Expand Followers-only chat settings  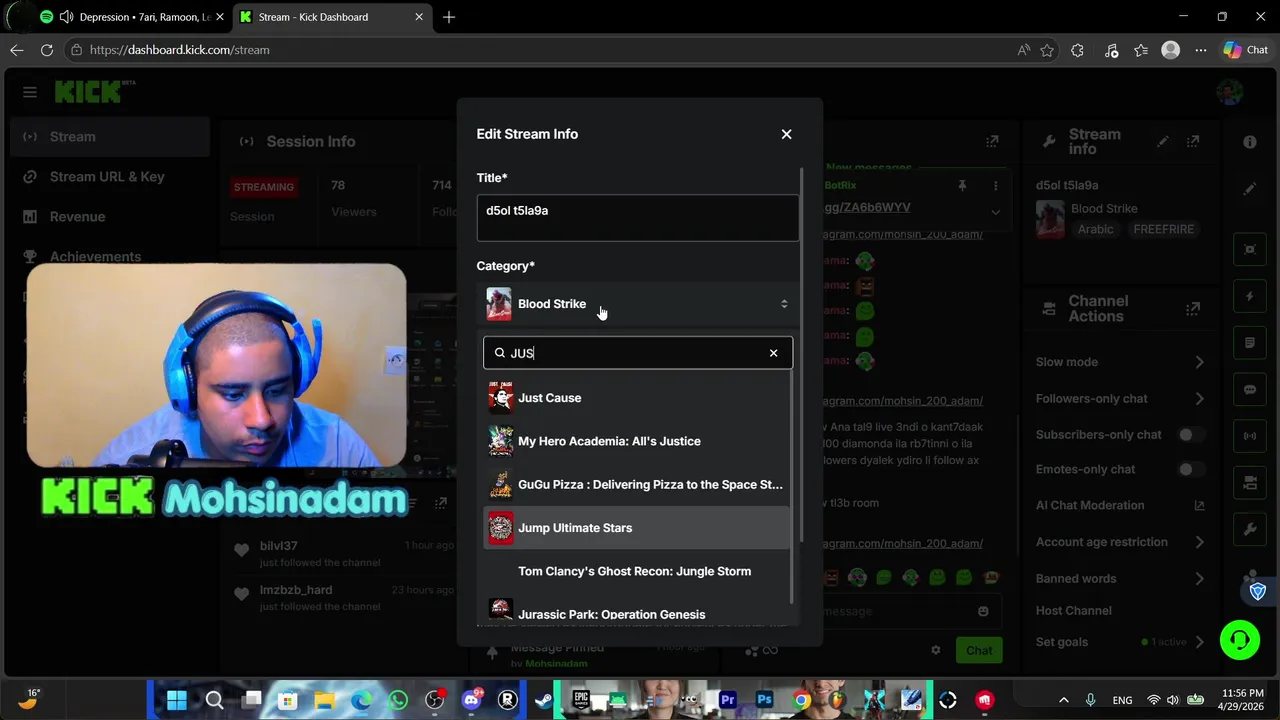(1120, 398)
